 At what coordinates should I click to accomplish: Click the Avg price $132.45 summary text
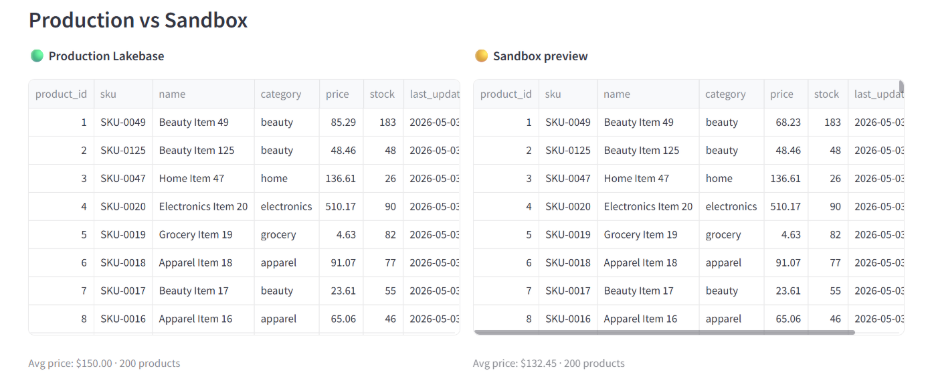pos(549,363)
